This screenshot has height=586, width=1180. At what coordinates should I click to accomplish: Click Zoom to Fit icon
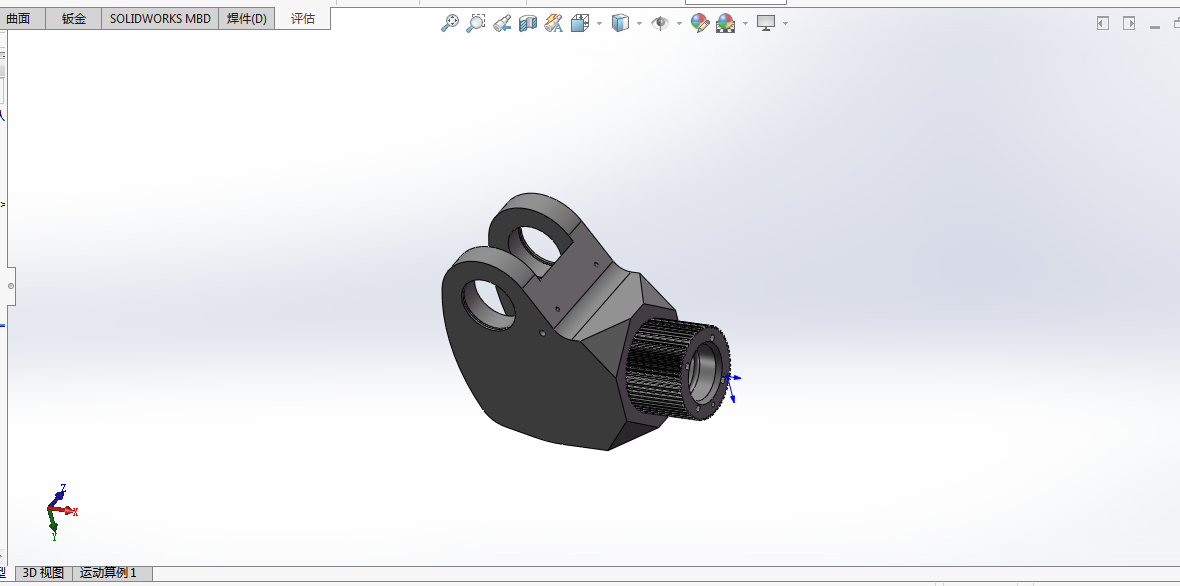point(450,23)
